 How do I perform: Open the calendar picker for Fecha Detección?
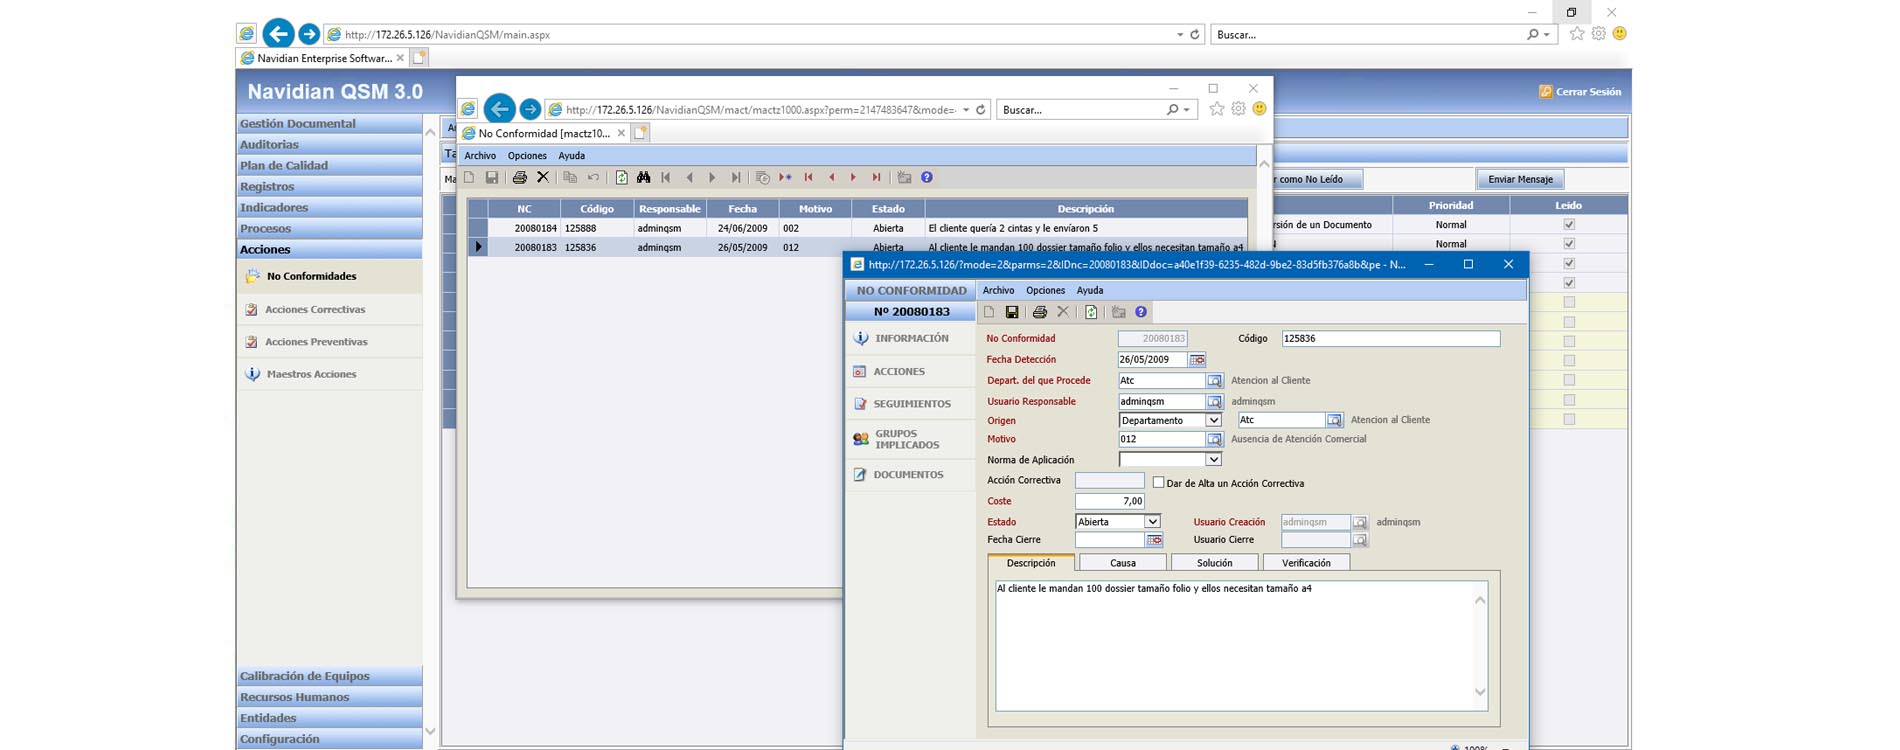point(1197,360)
